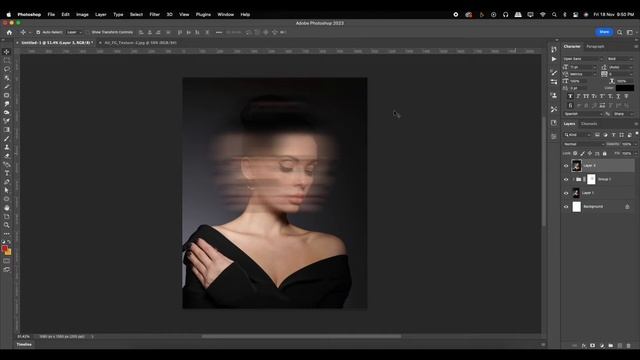640x360 pixels.
Task: Toggle lock transparent pixels
Action: (575, 153)
